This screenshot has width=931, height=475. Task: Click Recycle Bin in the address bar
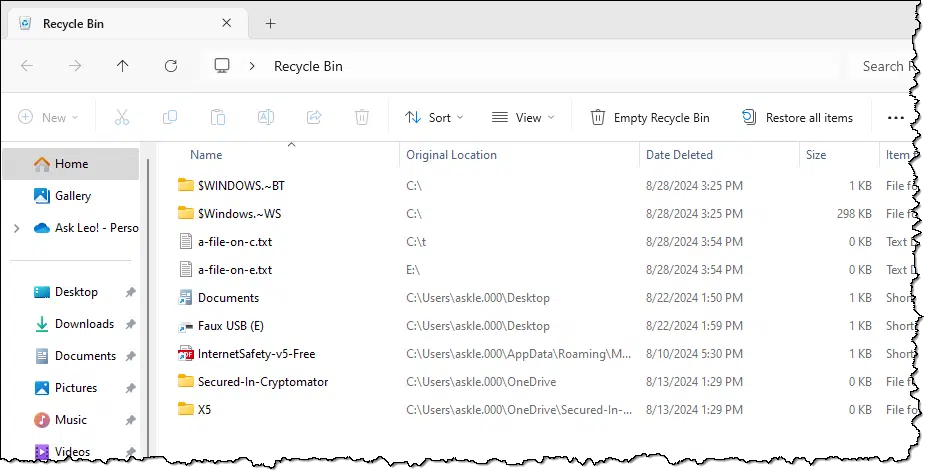coord(308,66)
